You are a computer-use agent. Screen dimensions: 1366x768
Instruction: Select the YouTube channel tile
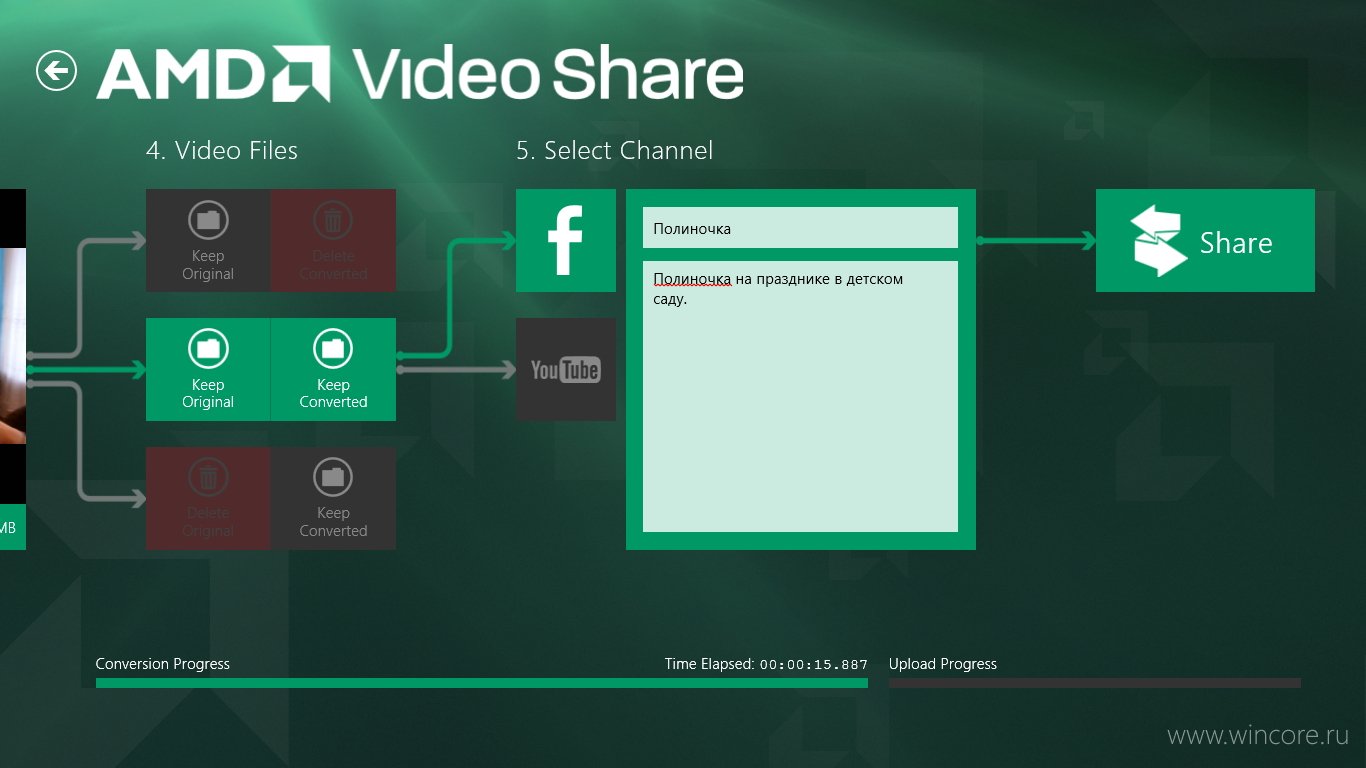[566, 370]
